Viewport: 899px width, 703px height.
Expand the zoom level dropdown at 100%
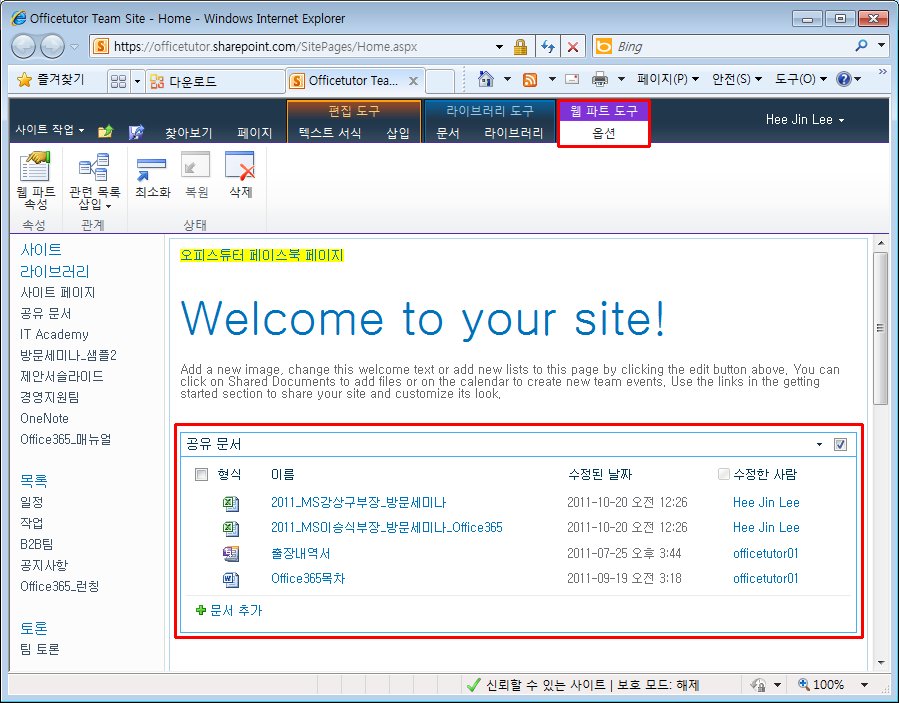click(864, 684)
